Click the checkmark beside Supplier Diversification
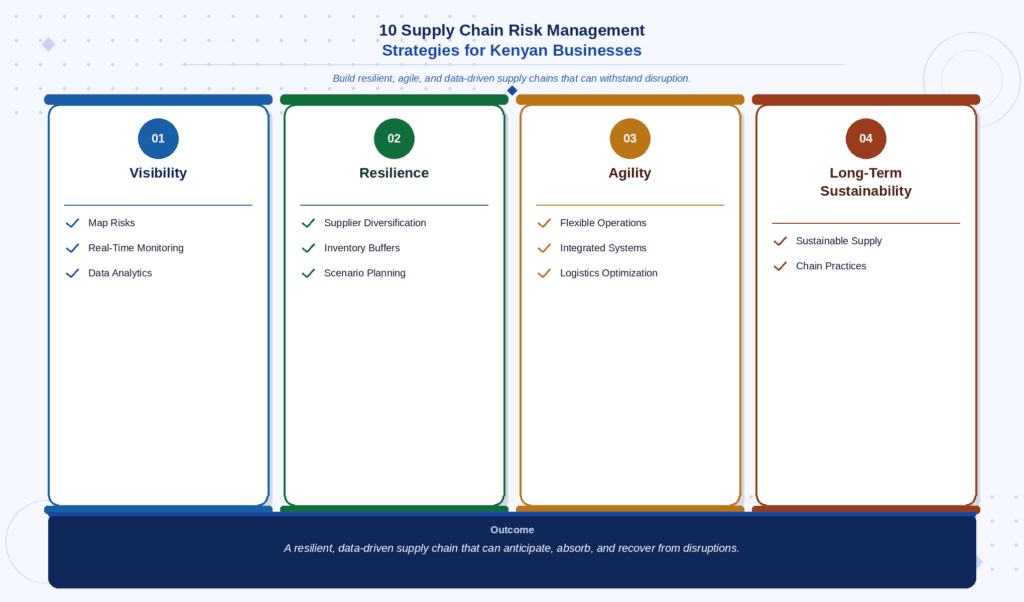This screenshot has width=1024, height=602. pos(308,223)
